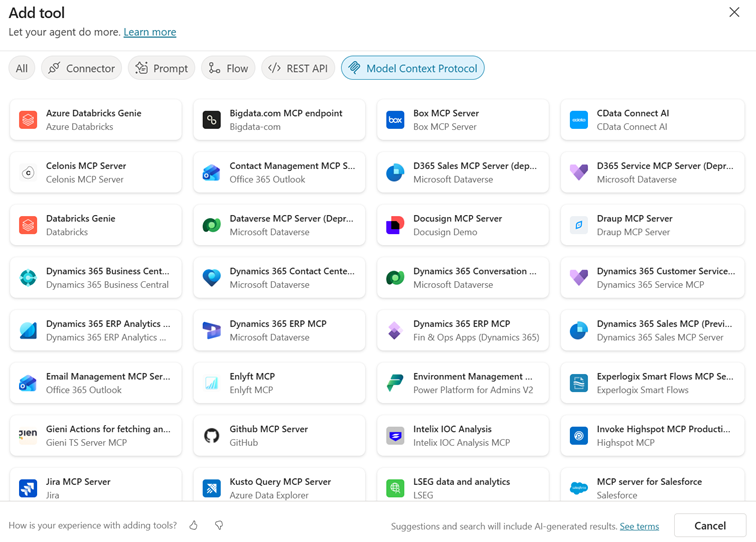Image resolution: width=756 pixels, height=542 pixels.
Task: Click the thumbs down feedback icon
Action: pyautogui.click(x=219, y=525)
